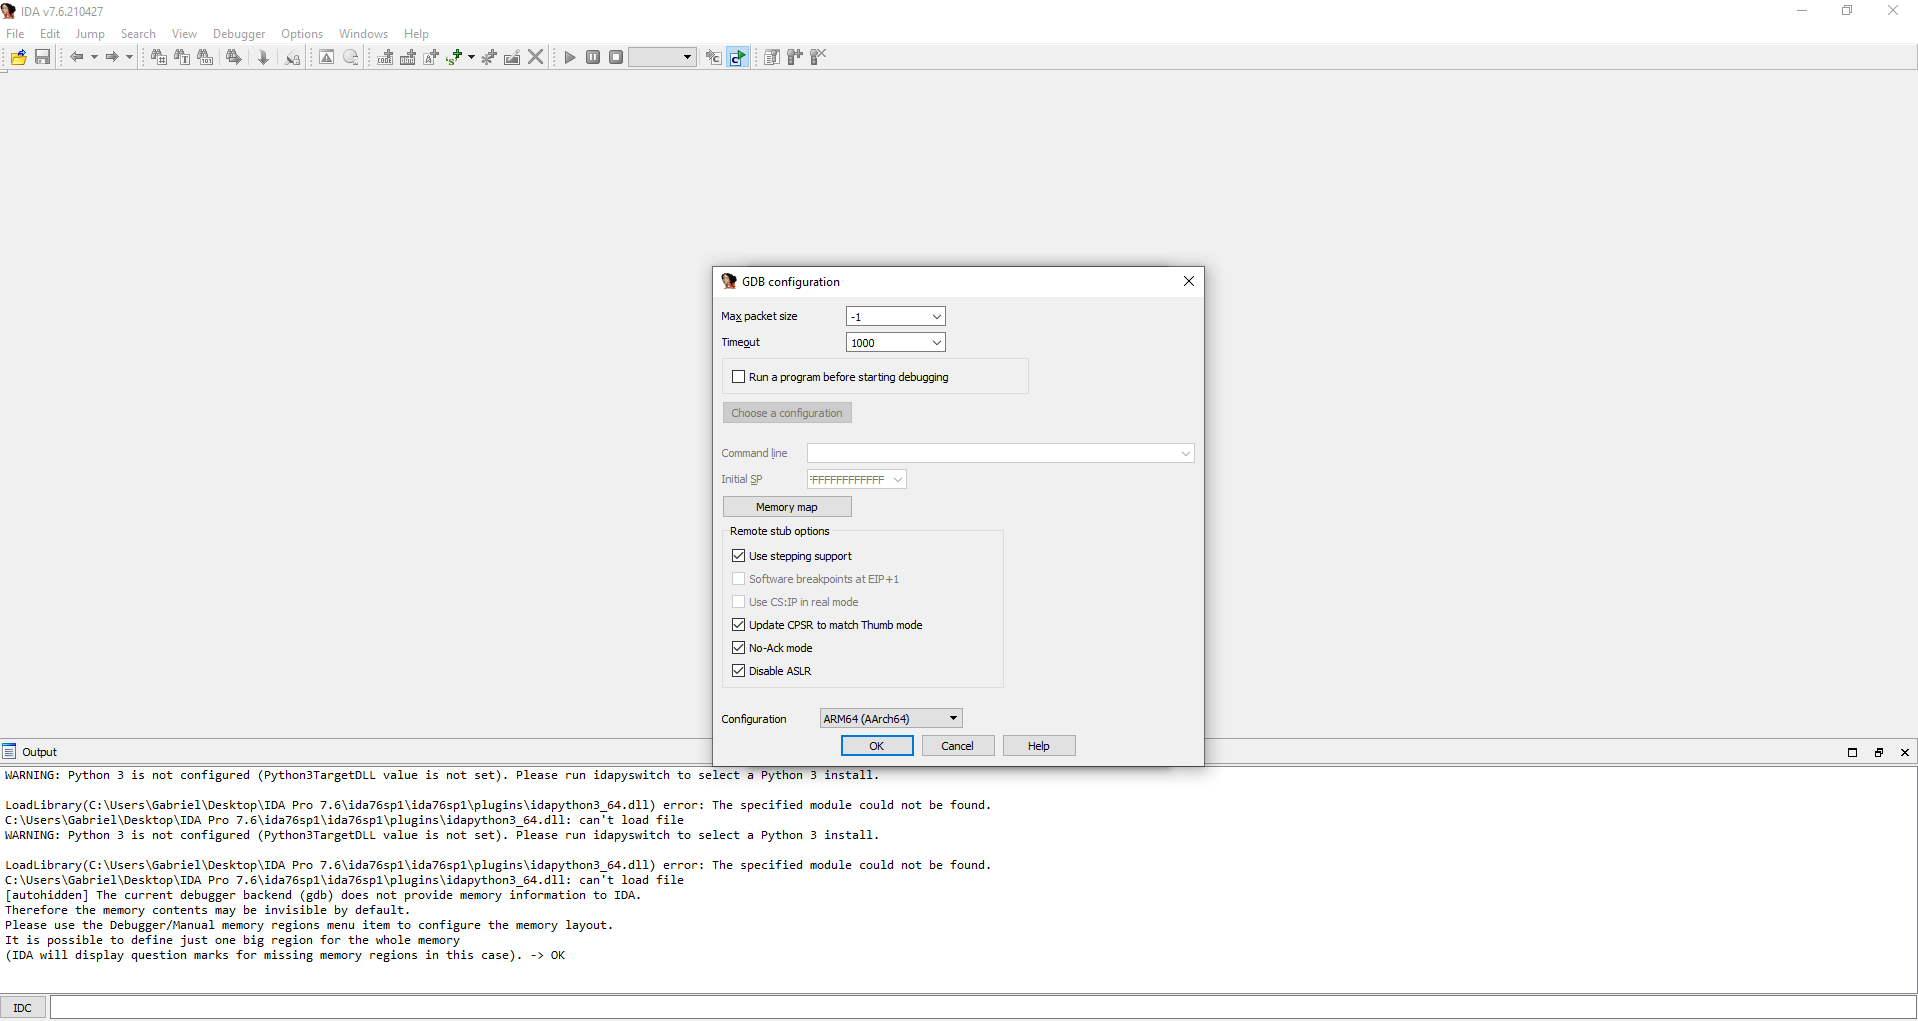Click the Jump forward arrow icon
The height and width of the screenshot is (1021, 1918).
(x=112, y=57)
